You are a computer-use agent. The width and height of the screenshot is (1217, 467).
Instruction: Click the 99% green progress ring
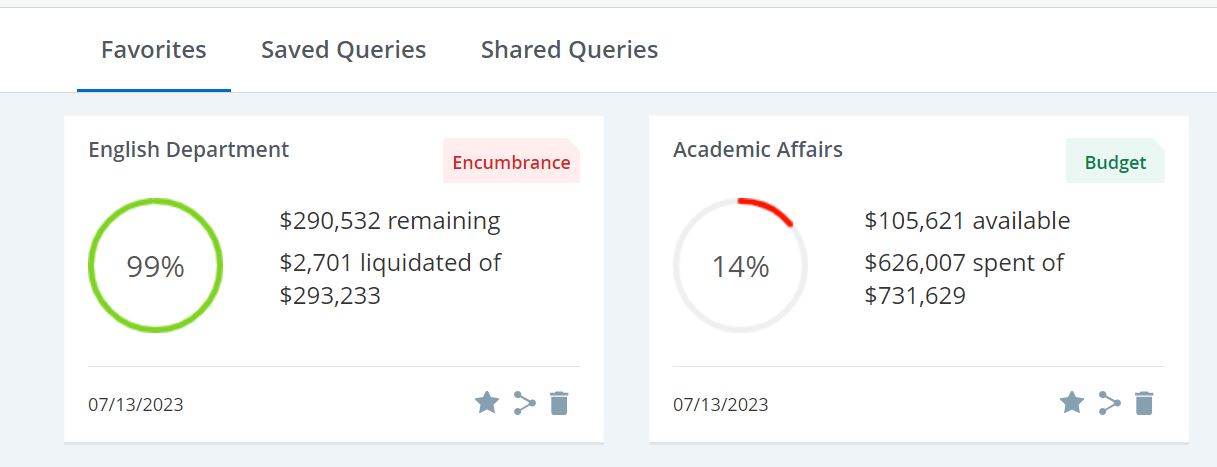tap(156, 266)
